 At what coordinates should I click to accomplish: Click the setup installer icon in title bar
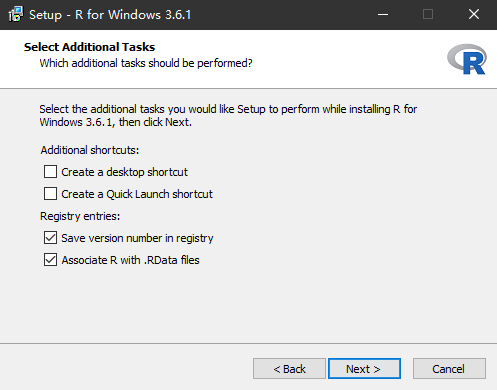[15, 14]
